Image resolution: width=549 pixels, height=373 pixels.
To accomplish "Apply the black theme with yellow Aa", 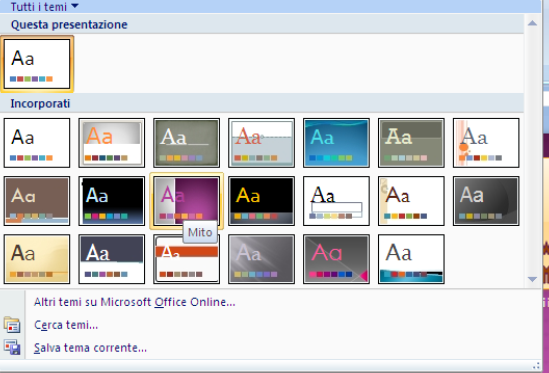I will [262, 201].
